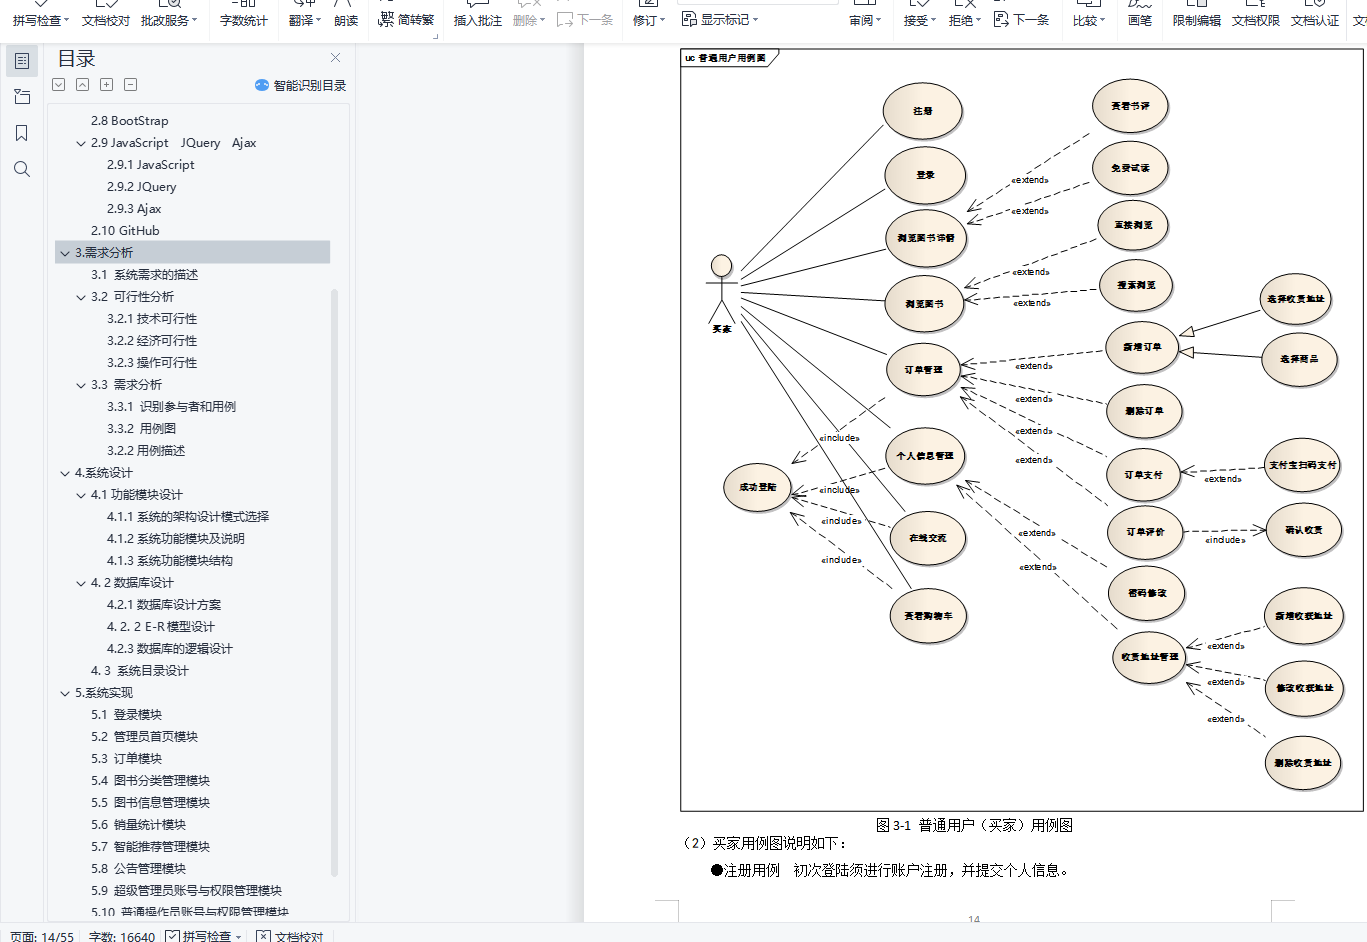Open the bookmark panel from the left sidebar
Viewport: 1367px width, 942px height.
(x=22, y=133)
